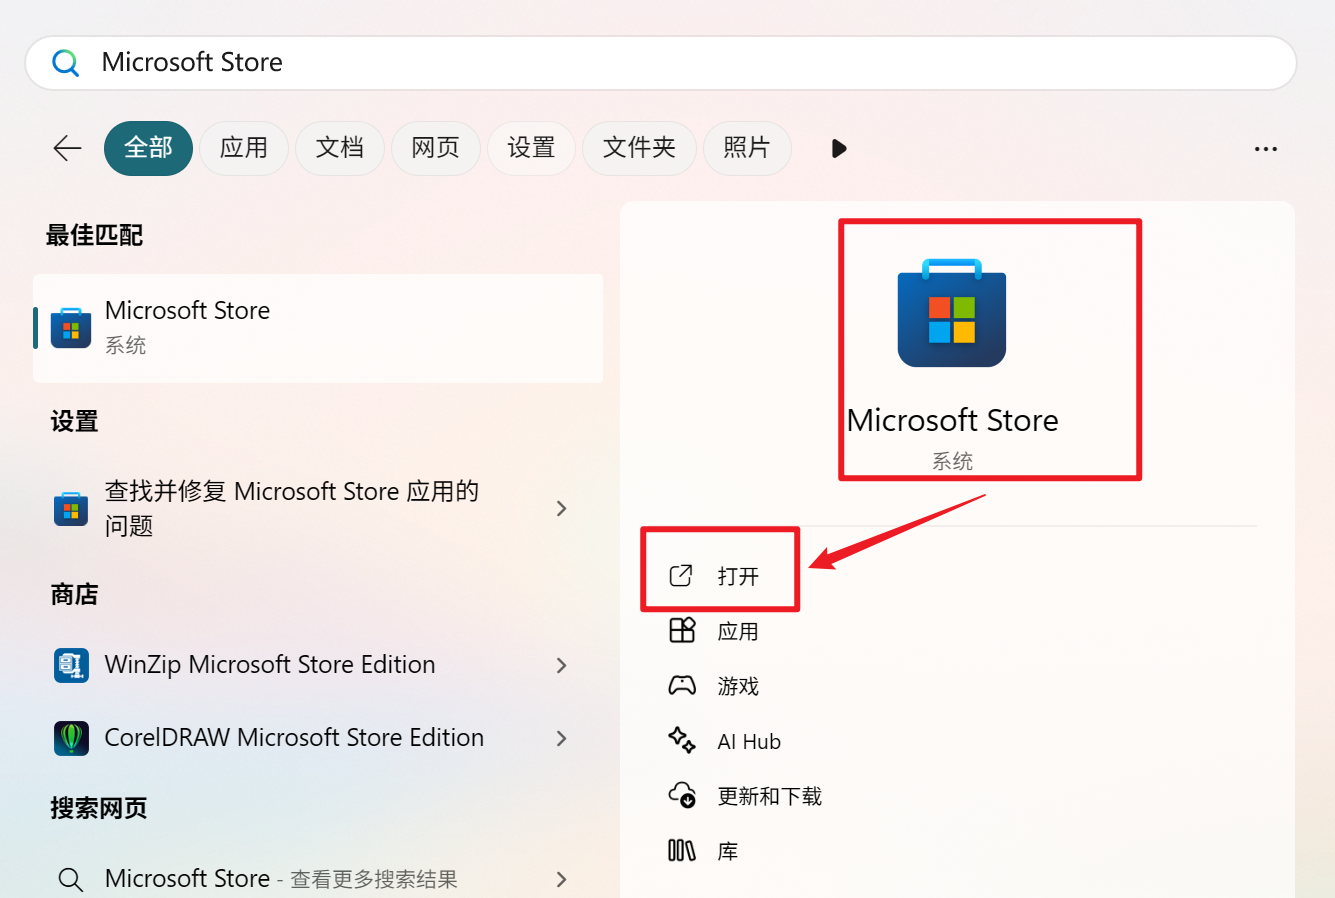Click the web search magnifier icon

[x=70, y=879]
